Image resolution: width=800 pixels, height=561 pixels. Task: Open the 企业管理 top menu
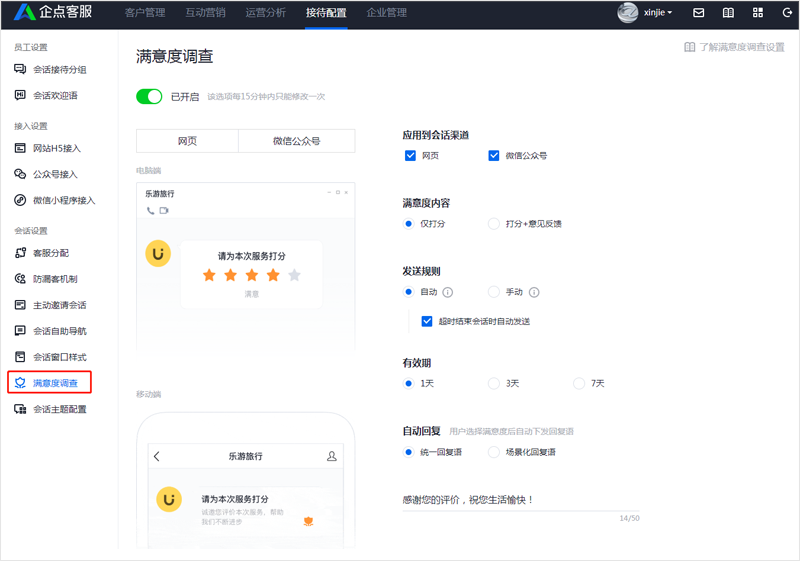[386, 13]
